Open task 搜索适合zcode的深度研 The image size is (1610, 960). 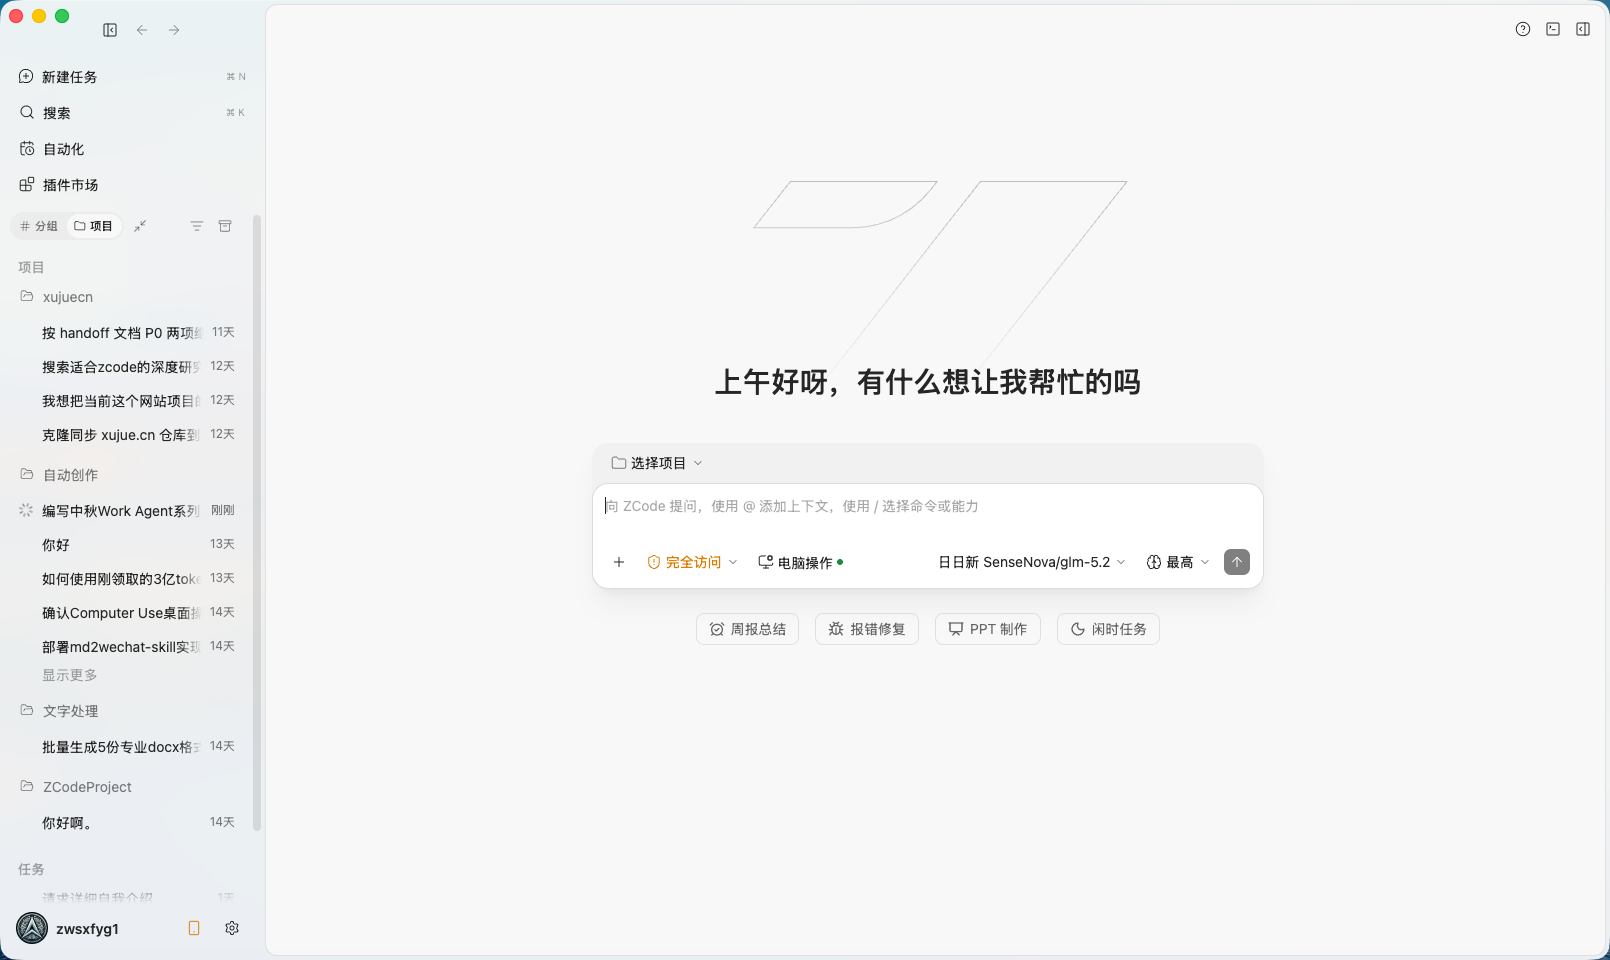point(131,367)
